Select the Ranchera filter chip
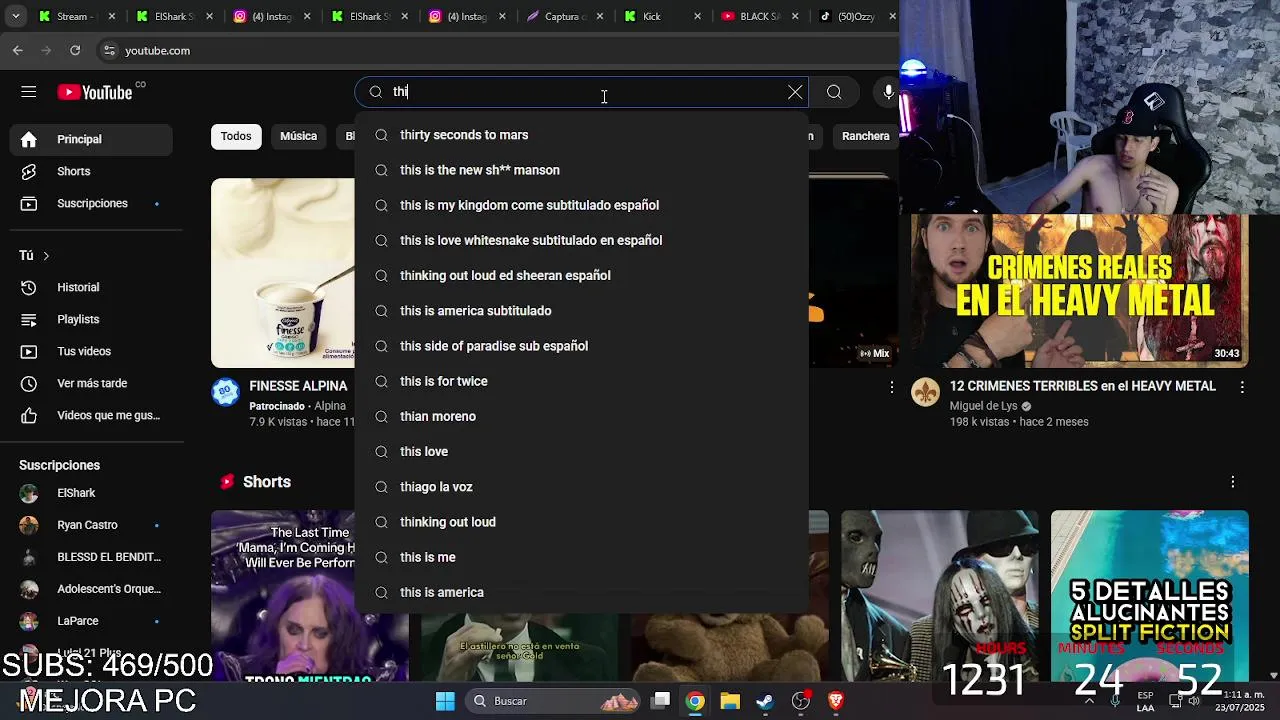 (x=865, y=136)
